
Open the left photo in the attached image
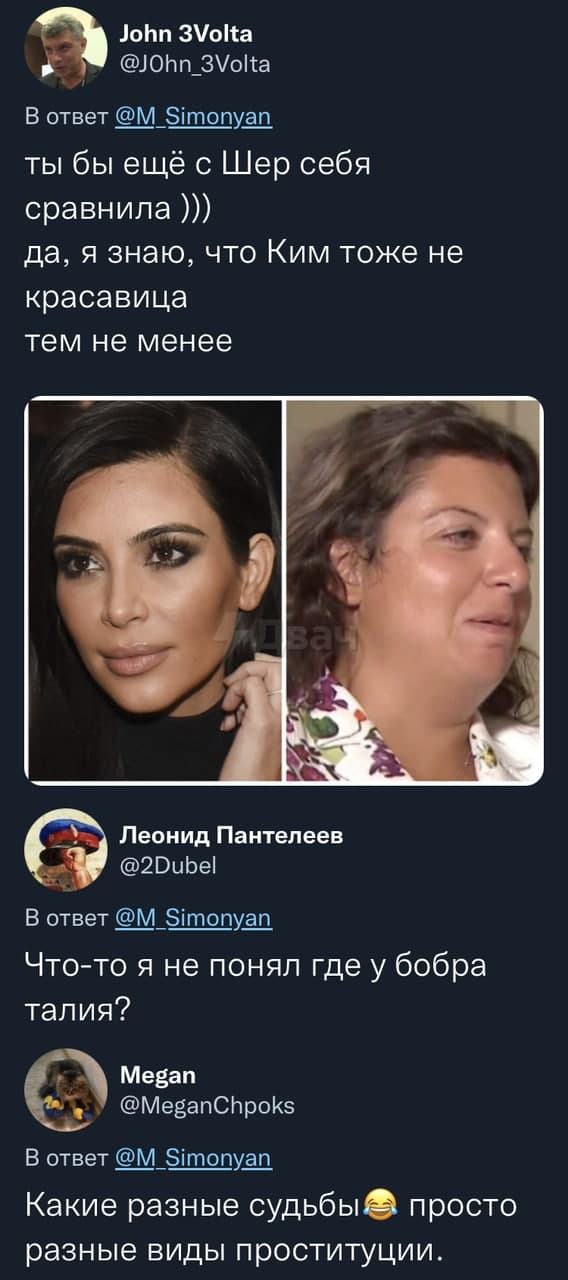tap(154, 590)
